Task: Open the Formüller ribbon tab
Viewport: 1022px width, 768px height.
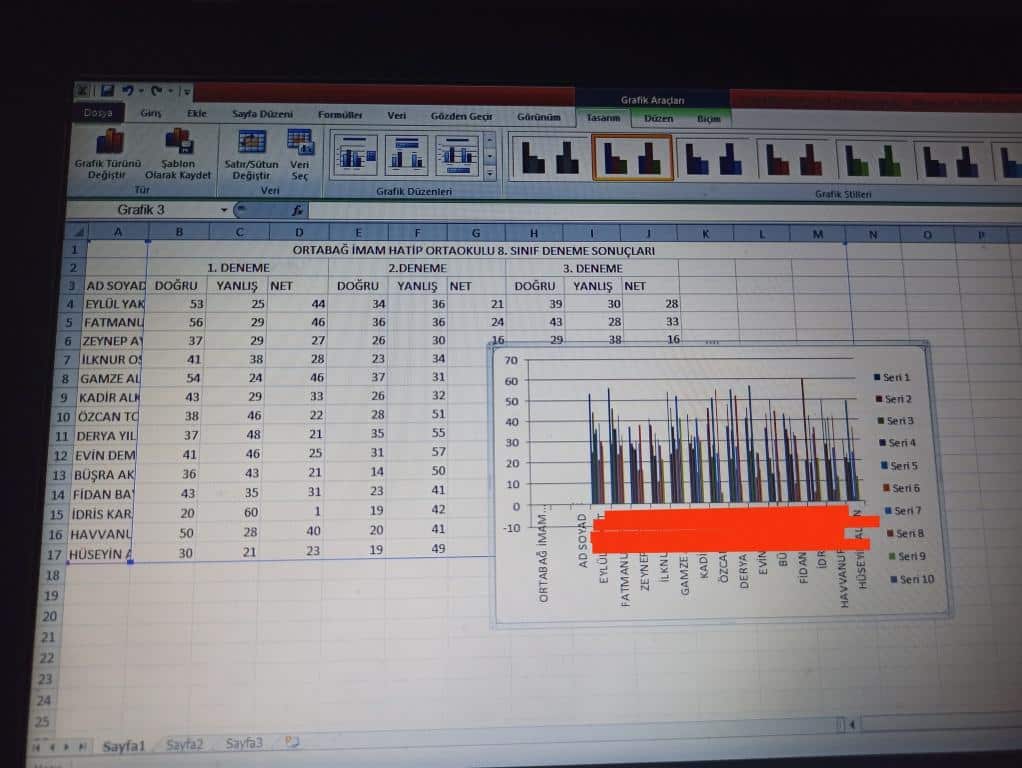Action: (340, 115)
